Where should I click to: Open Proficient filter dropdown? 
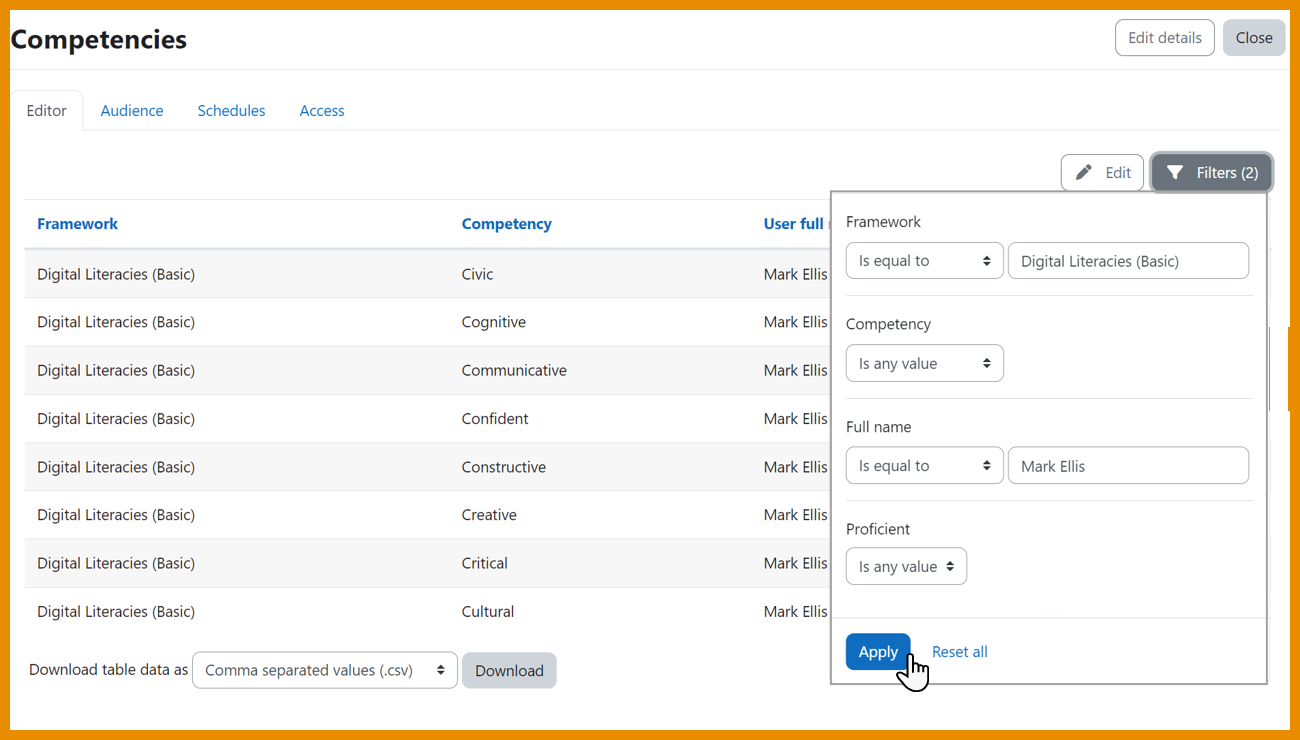tap(906, 567)
